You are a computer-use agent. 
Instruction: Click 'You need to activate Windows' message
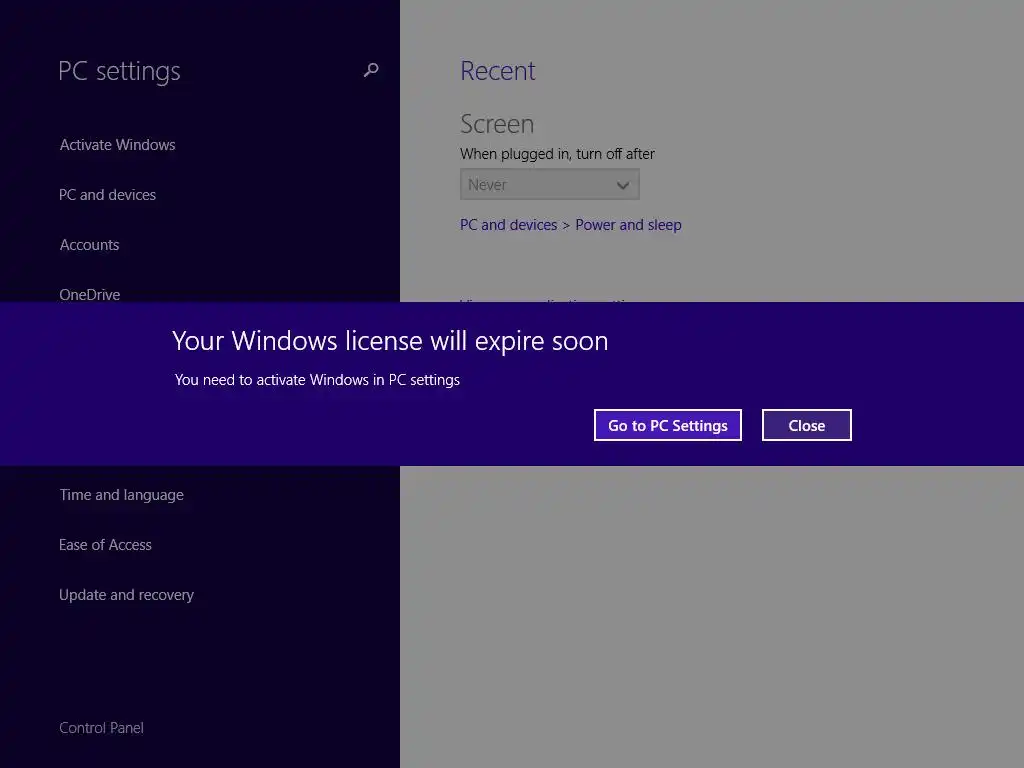click(317, 380)
